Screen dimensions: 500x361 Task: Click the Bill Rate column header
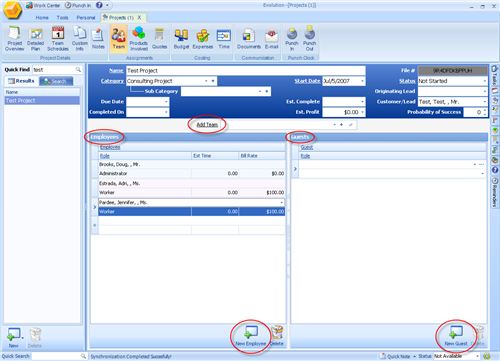pos(262,156)
